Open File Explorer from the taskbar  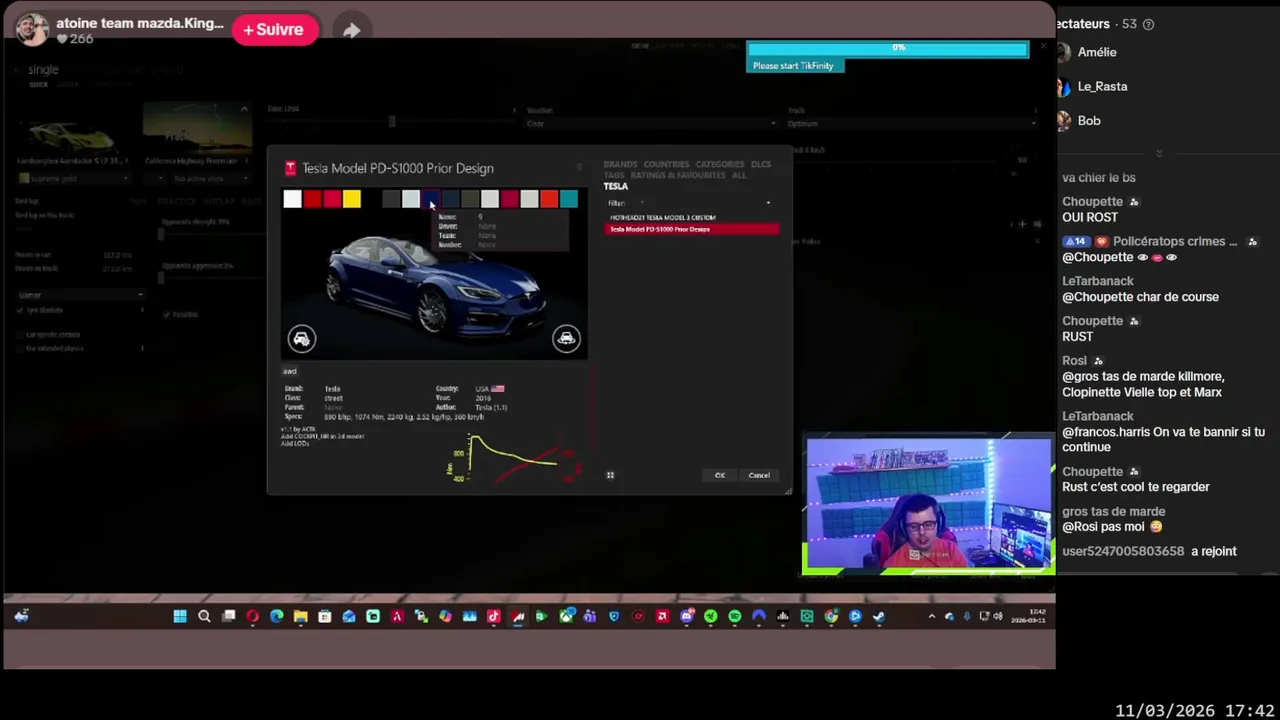[300, 616]
